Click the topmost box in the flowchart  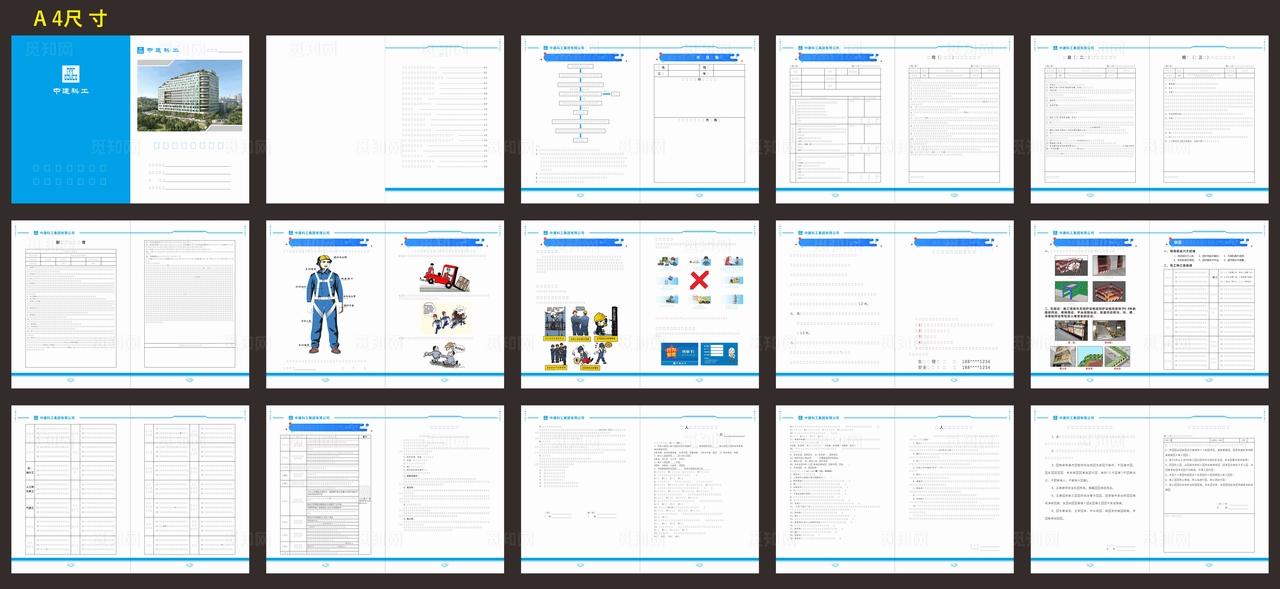pos(581,66)
